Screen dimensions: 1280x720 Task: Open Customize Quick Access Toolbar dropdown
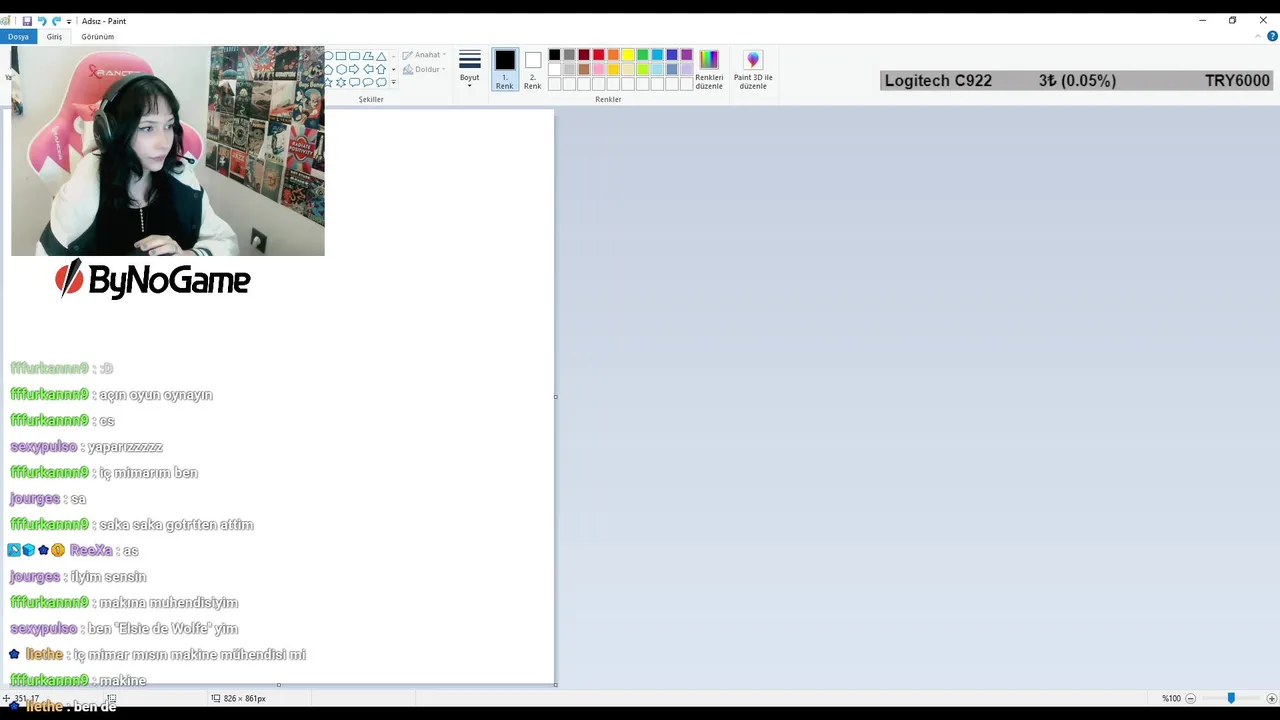pyautogui.click(x=68, y=21)
